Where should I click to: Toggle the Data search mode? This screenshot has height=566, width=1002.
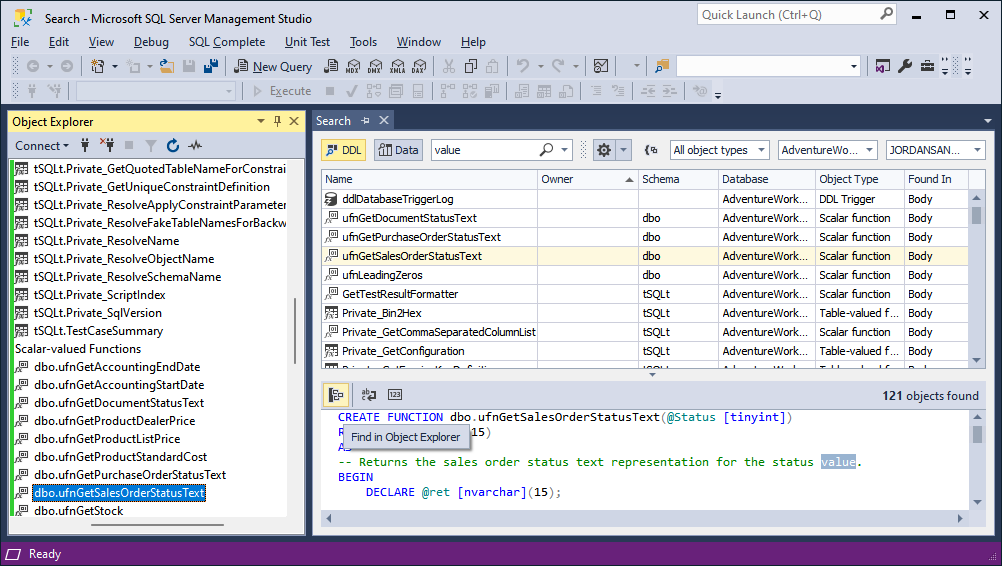398,150
